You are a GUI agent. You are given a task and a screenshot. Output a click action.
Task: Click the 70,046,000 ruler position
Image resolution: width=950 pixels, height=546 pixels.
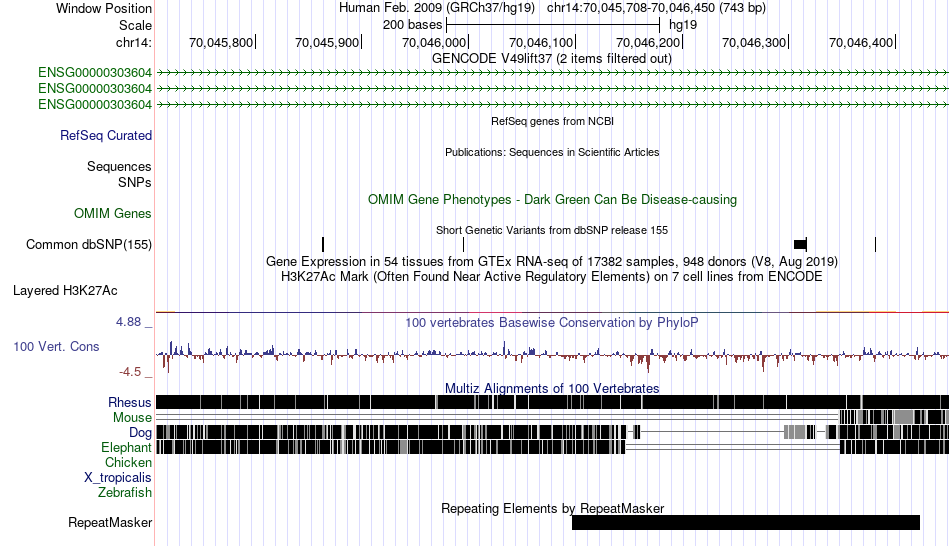pyautogui.click(x=434, y=42)
